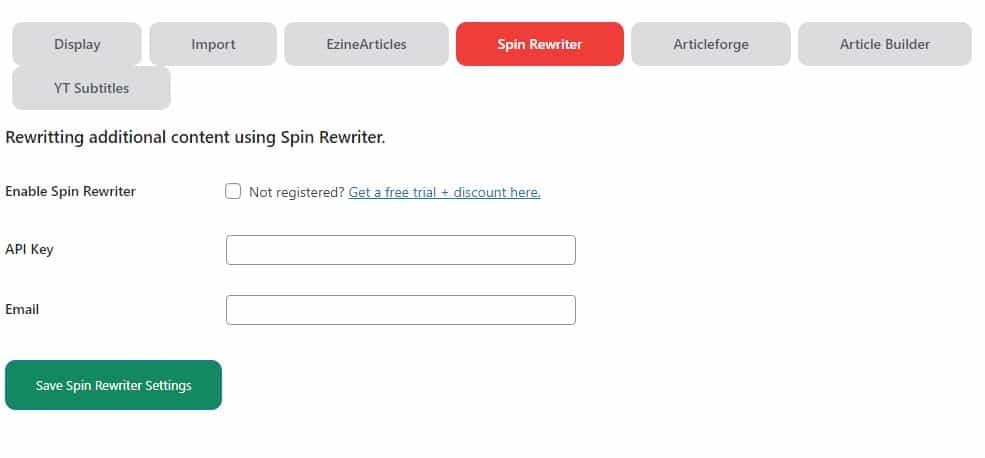Switch to the Import tab
985x458 pixels.
pos(213,44)
